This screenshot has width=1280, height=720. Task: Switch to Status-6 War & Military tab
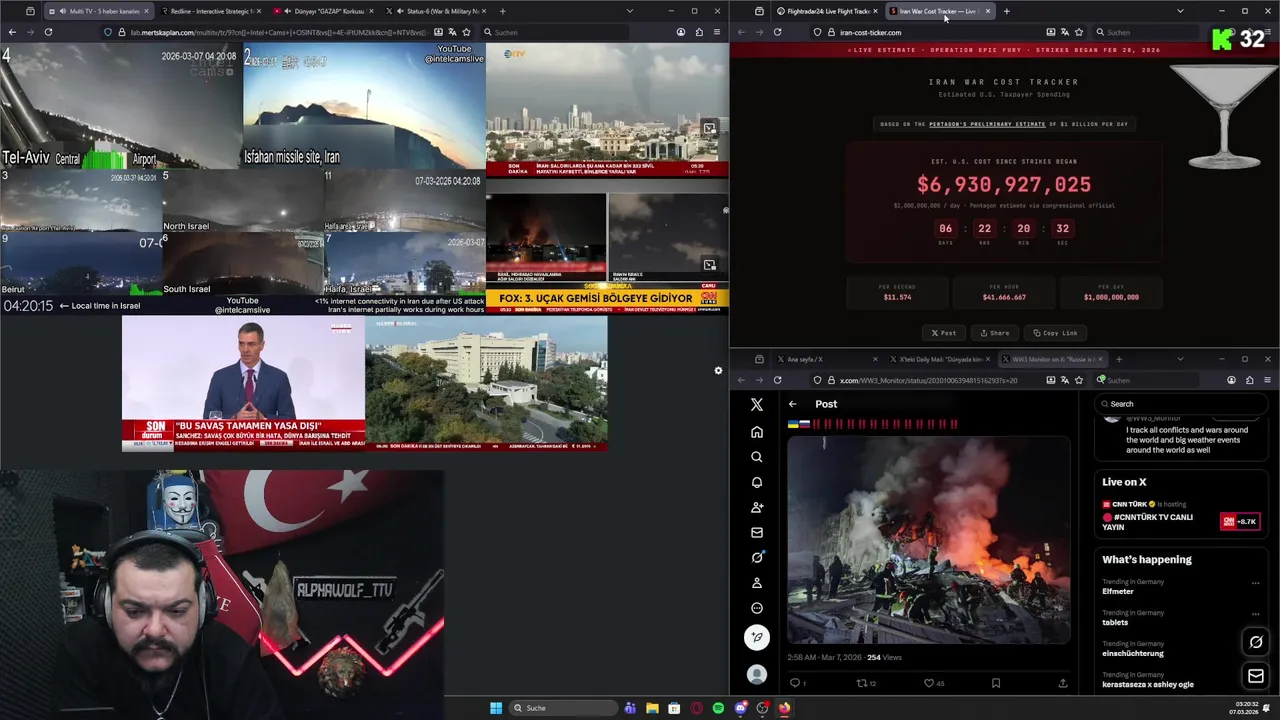point(438,11)
